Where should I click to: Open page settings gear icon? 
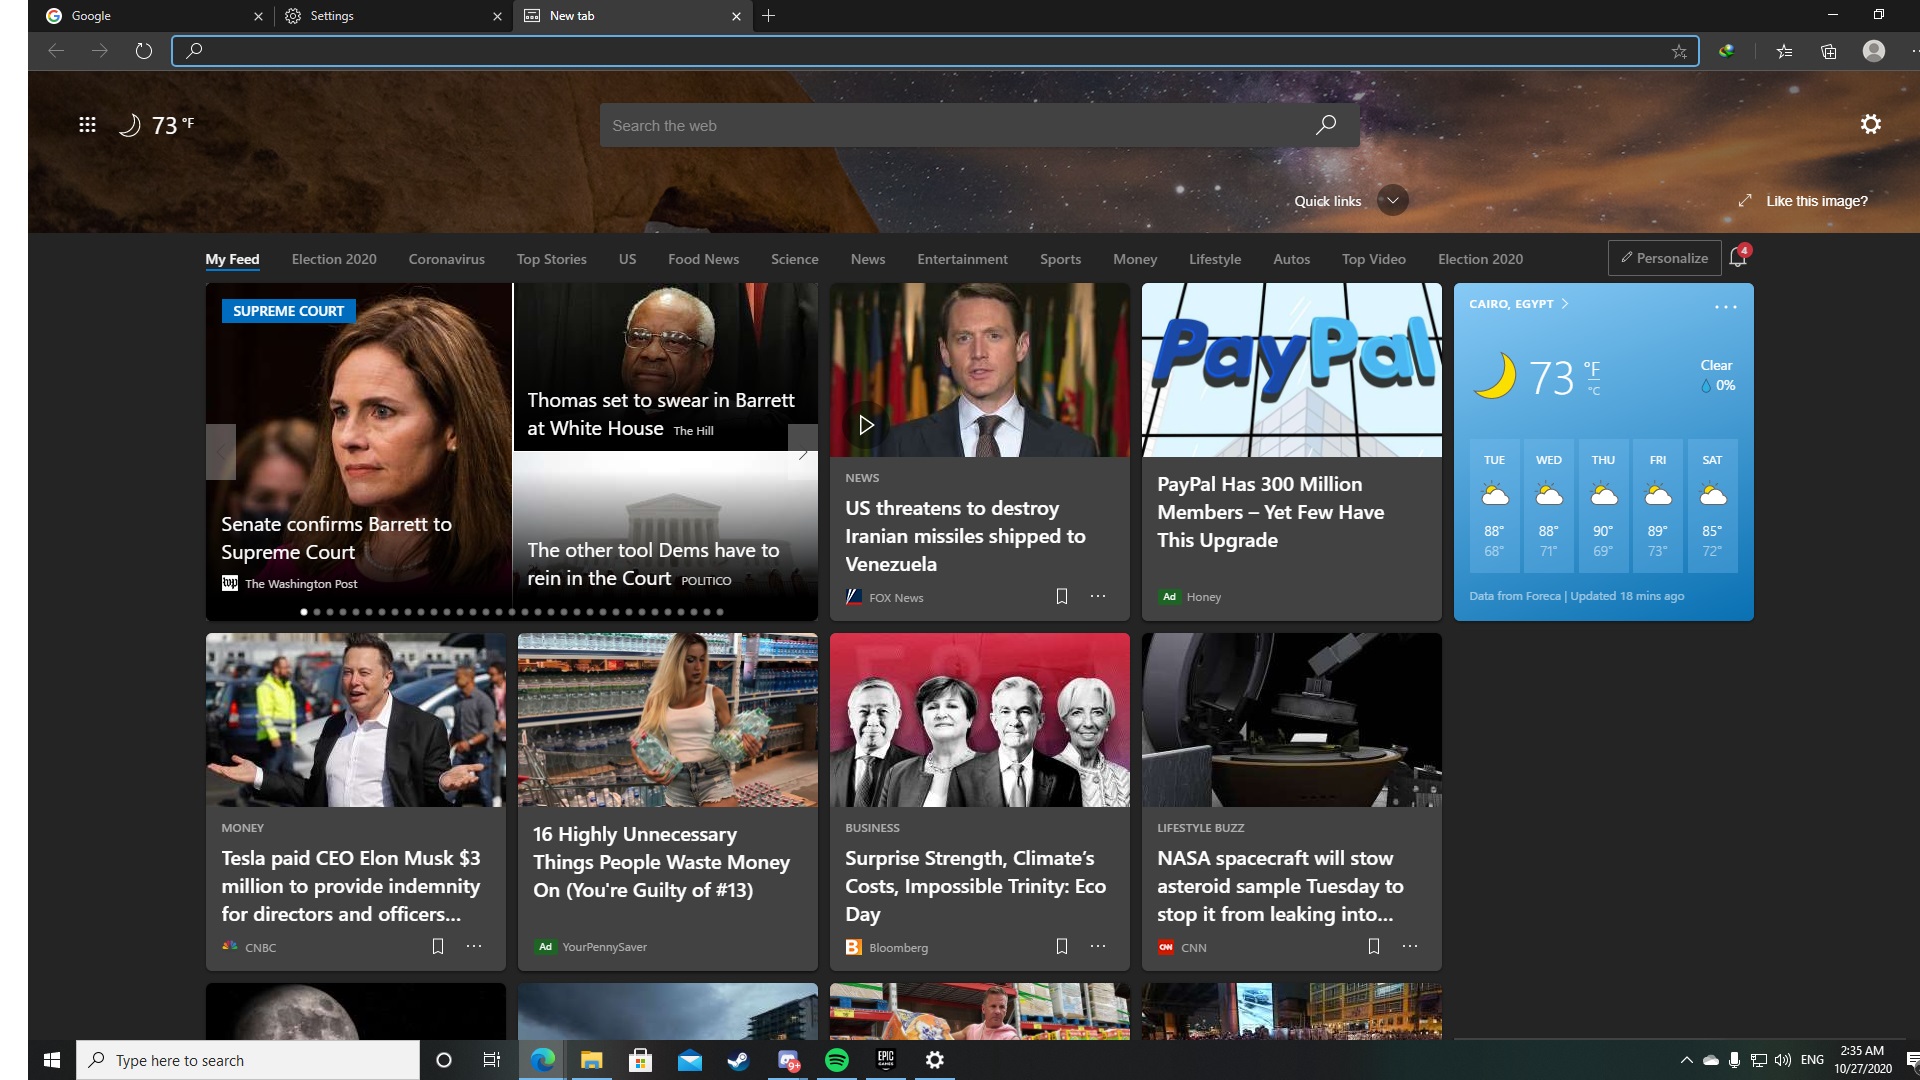[x=1870, y=124]
